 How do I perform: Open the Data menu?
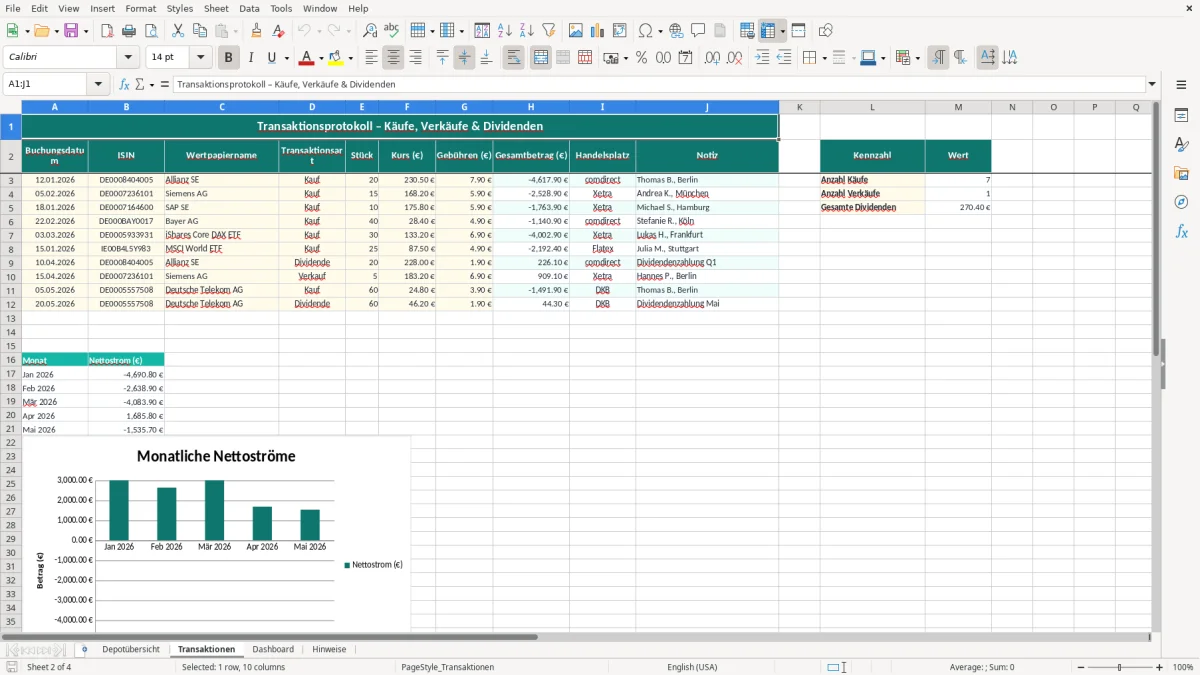coord(249,8)
